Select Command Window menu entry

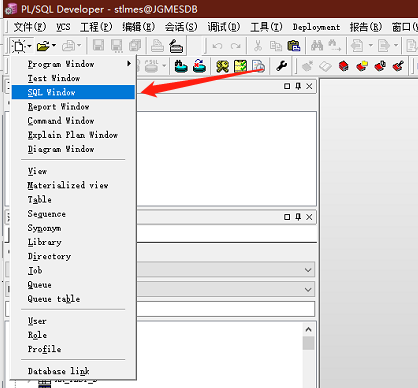[x=73, y=121]
